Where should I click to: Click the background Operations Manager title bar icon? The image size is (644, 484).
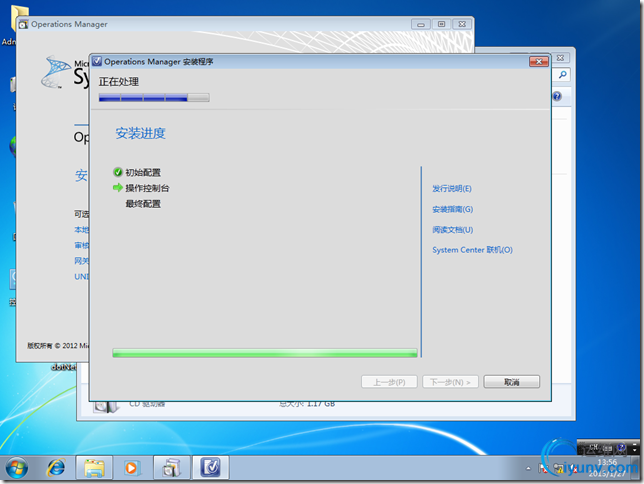tap(24, 24)
